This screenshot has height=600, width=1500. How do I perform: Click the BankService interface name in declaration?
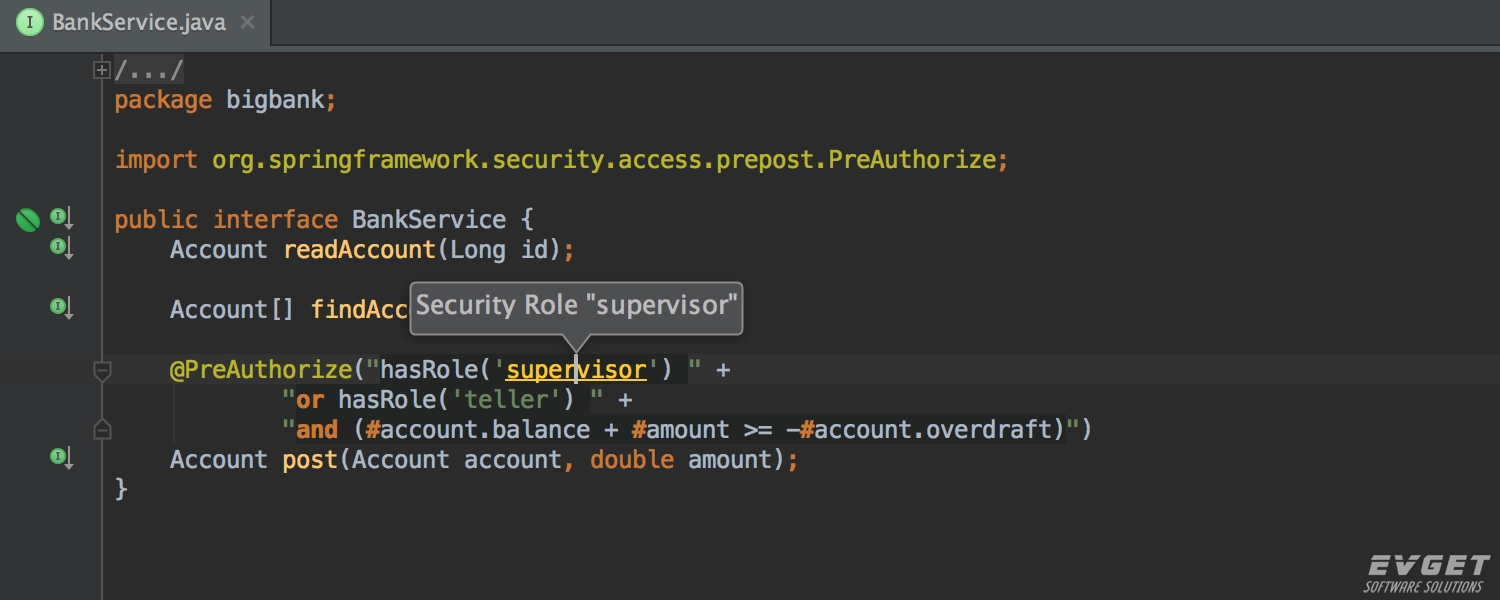click(x=429, y=220)
